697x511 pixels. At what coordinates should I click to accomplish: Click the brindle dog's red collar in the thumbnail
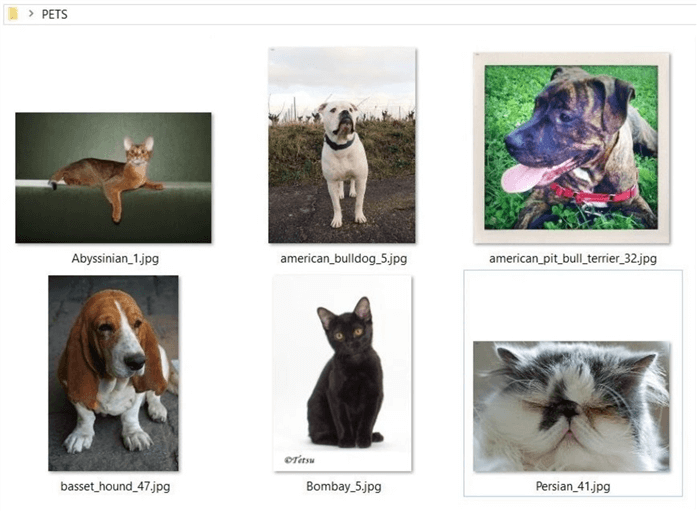(593, 194)
